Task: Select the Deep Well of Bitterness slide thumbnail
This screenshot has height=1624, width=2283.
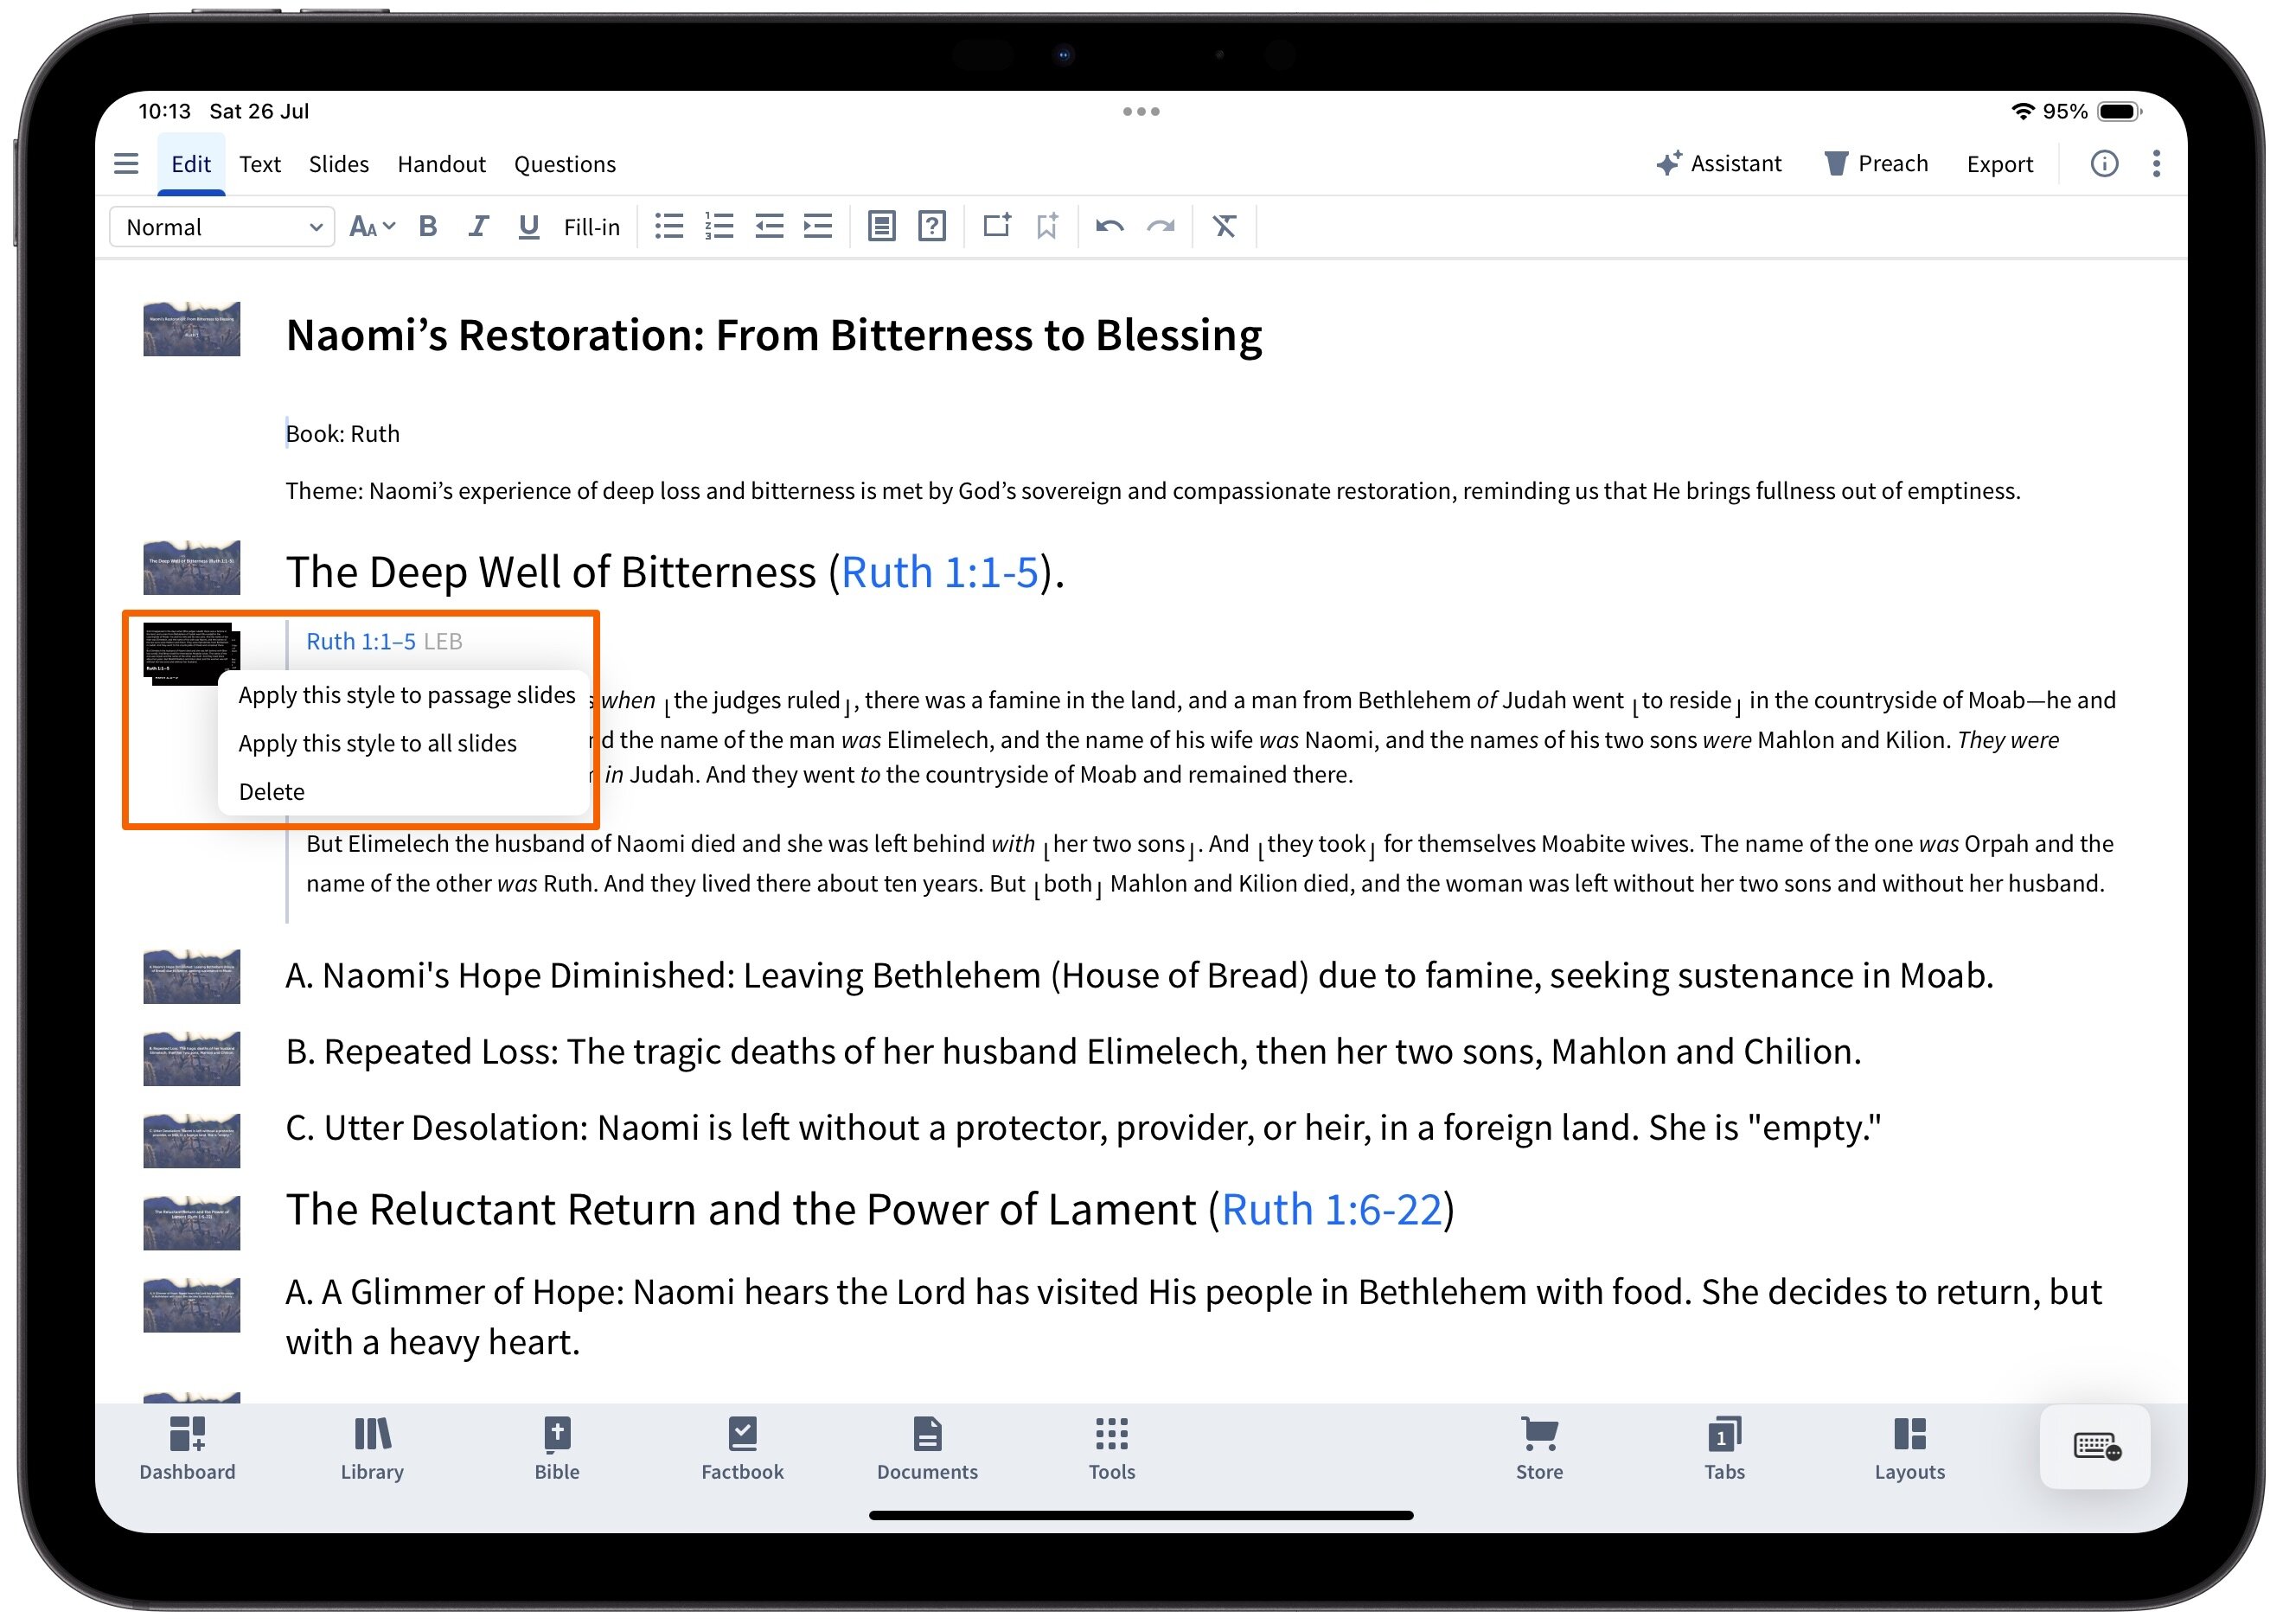Action: 191,567
